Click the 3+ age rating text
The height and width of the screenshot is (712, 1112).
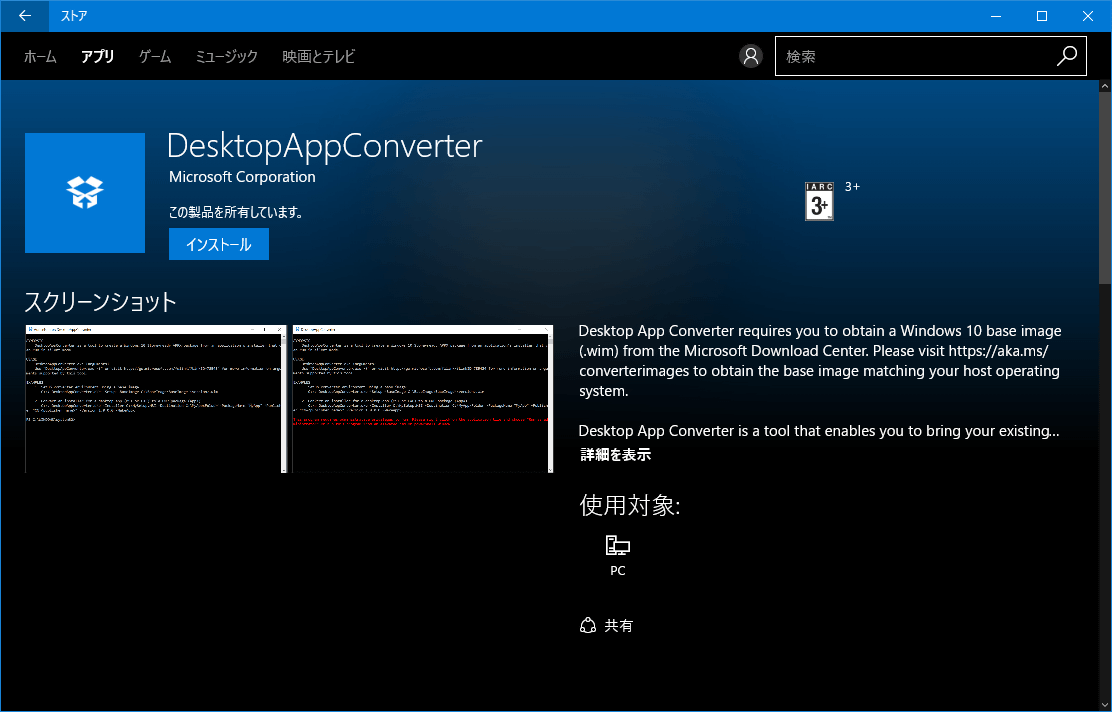click(x=852, y=187)
